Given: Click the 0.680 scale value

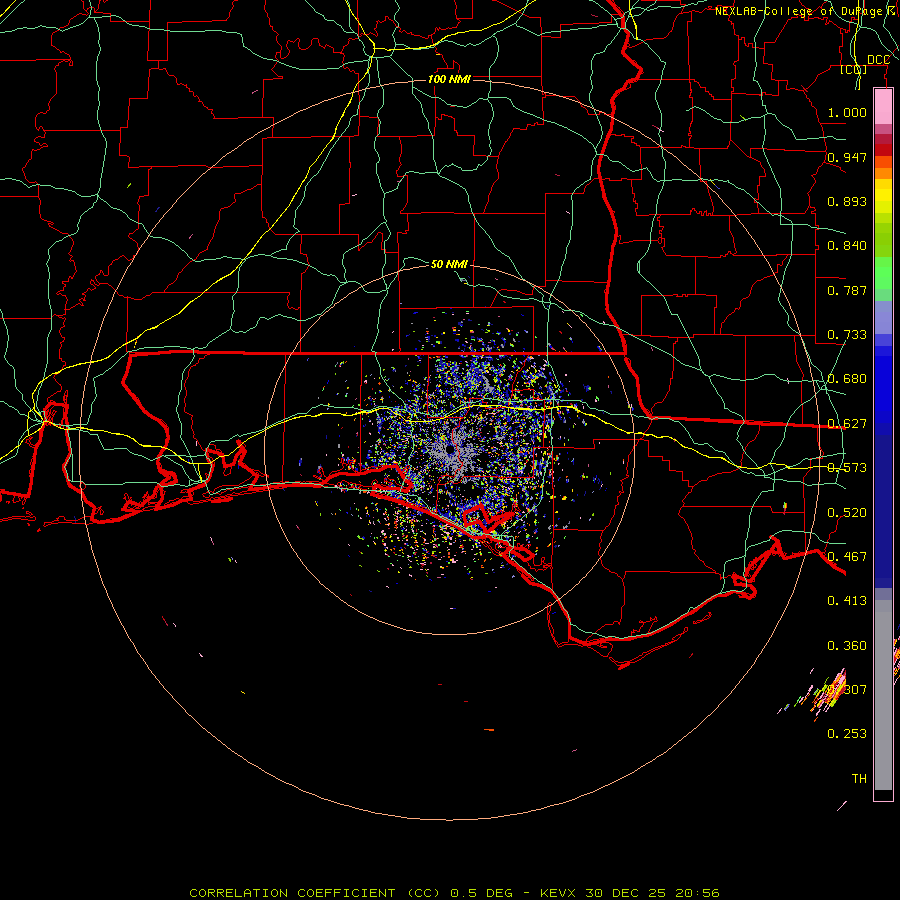Looking at the screenshot, I should 847,379.
